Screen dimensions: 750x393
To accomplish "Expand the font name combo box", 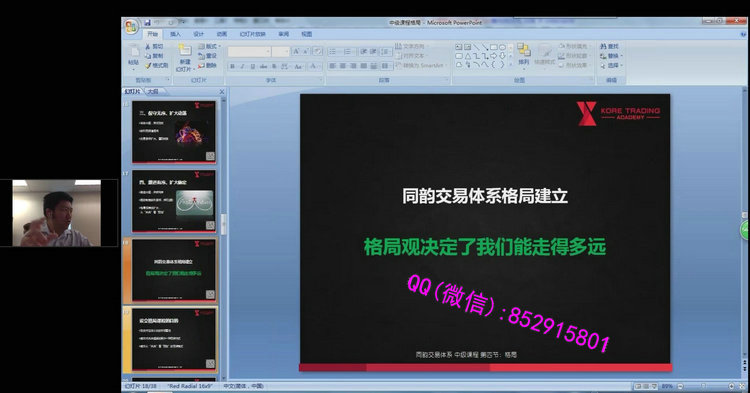I will tap(268, 52).
